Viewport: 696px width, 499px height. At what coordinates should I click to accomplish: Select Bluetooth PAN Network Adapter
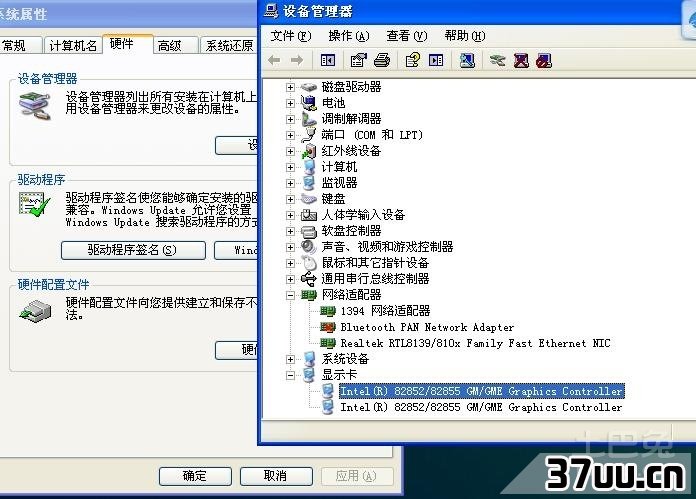tap(427, 327)
